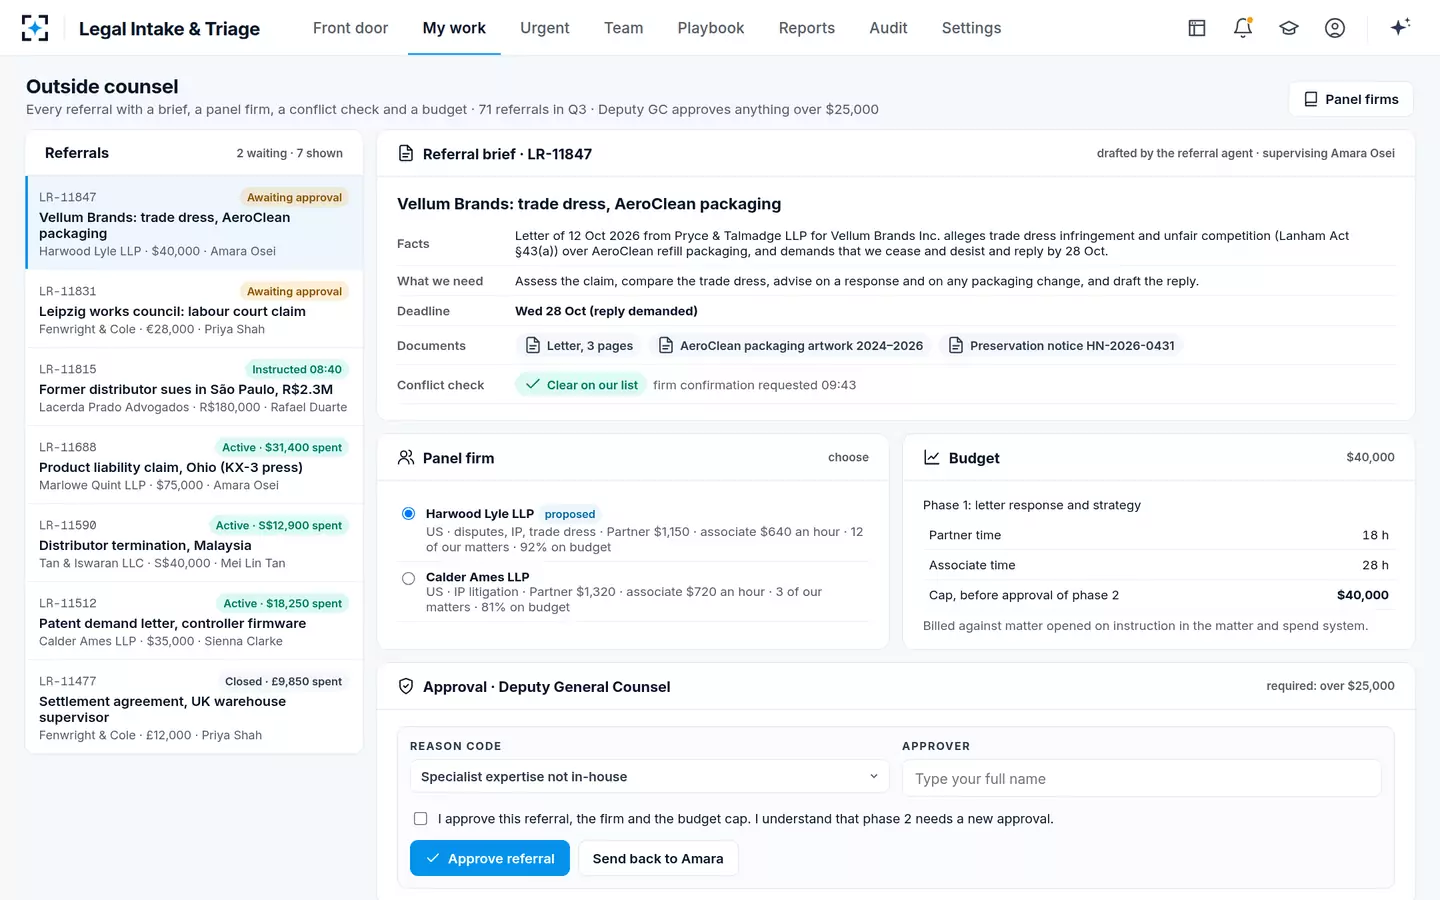Click the 'Clear on our list' conflict badge

pyautogui.click(x=582, y=385)
